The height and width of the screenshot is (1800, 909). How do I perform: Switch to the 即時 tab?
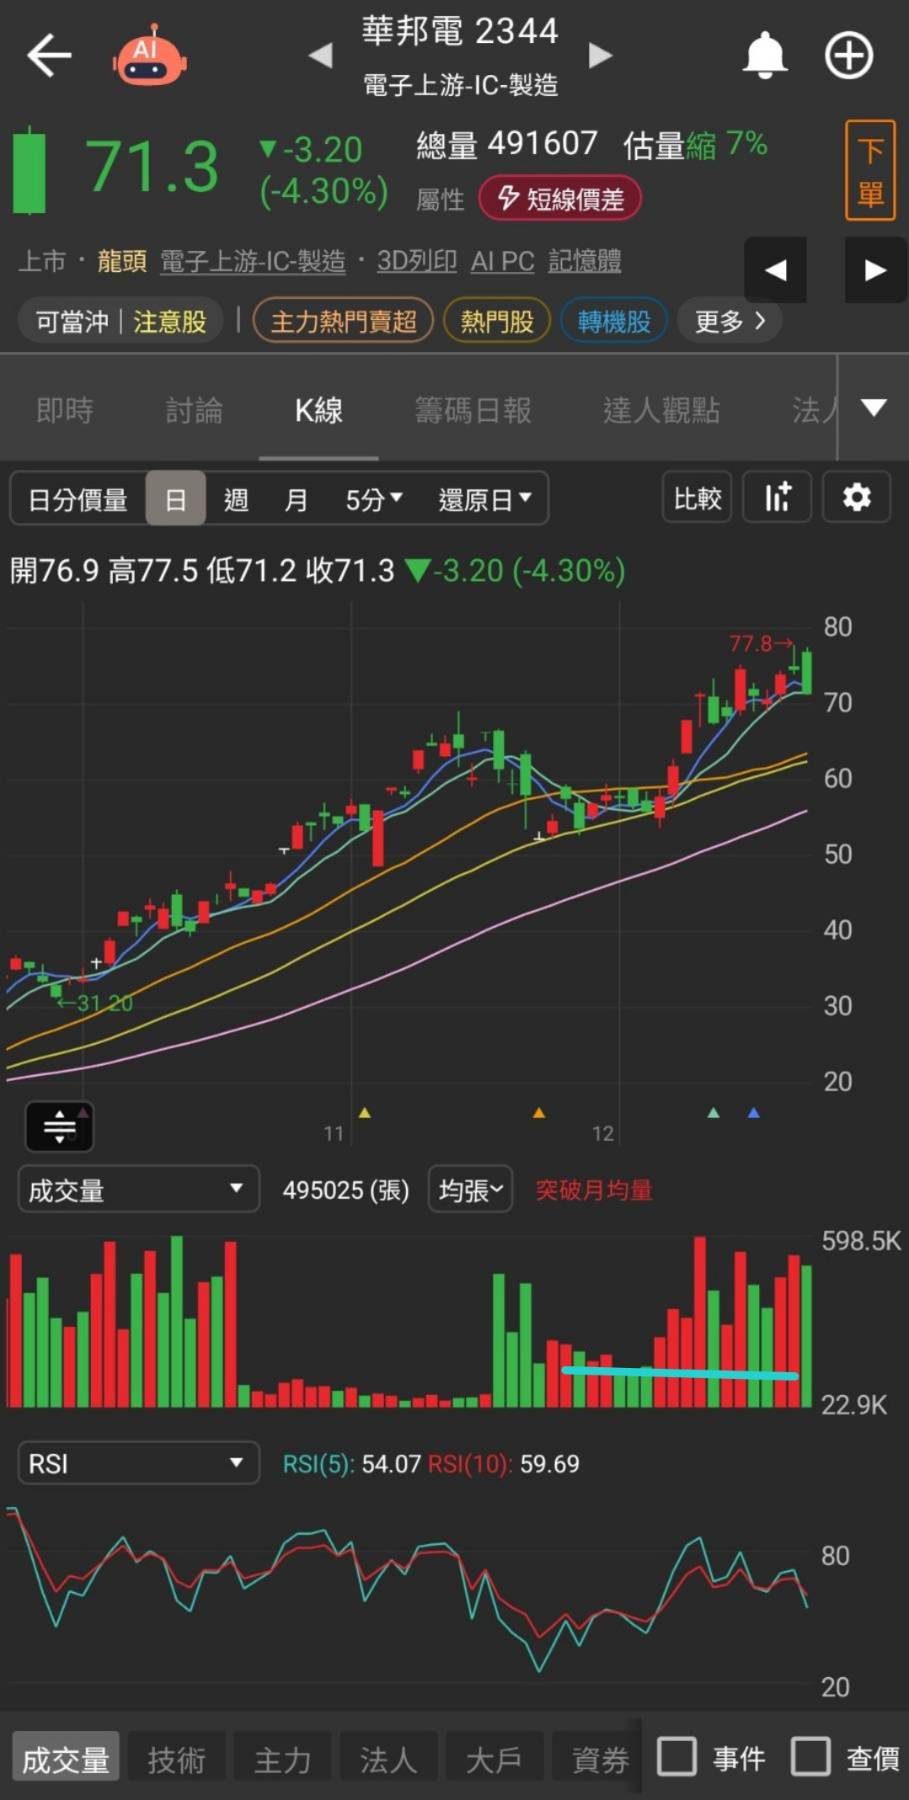coord(65,410)
